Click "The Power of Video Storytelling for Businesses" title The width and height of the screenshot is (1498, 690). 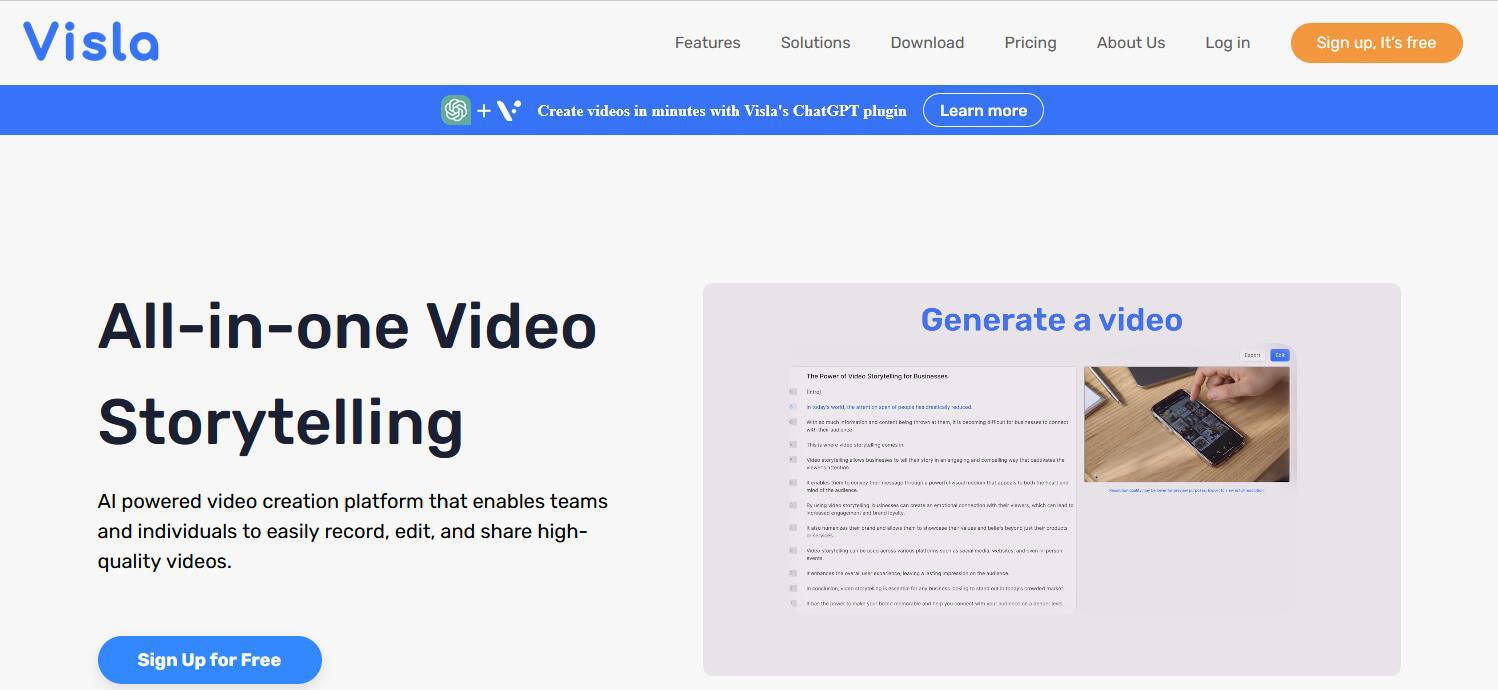[877, 376]
